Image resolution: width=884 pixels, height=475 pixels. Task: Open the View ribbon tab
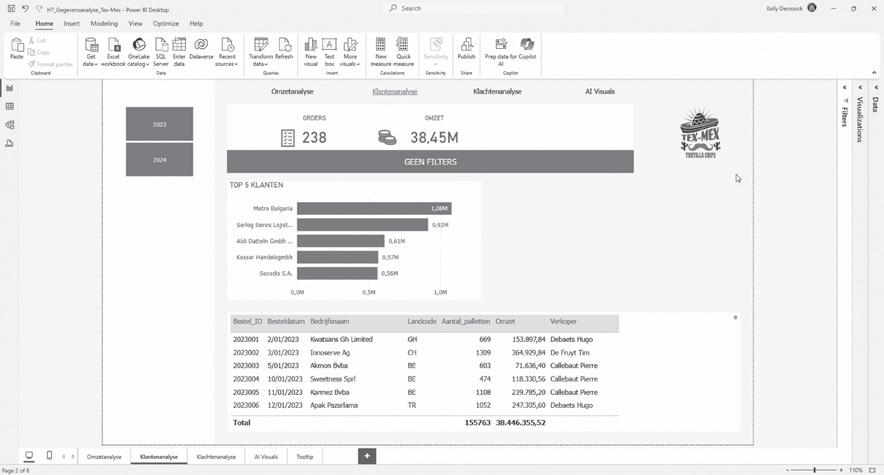tap(135, 24)
